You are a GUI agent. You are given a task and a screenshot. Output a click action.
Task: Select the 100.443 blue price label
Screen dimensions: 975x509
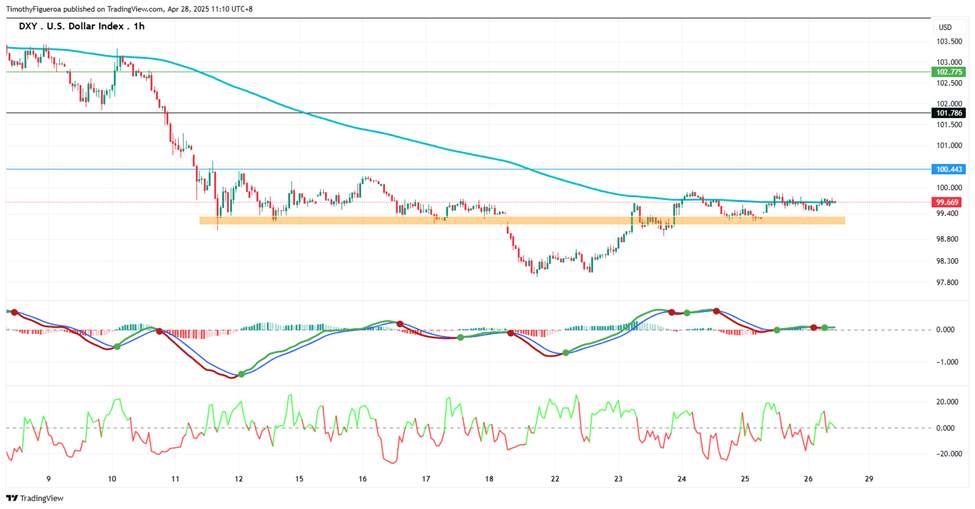pyautogui.click(x=949, y=169)
